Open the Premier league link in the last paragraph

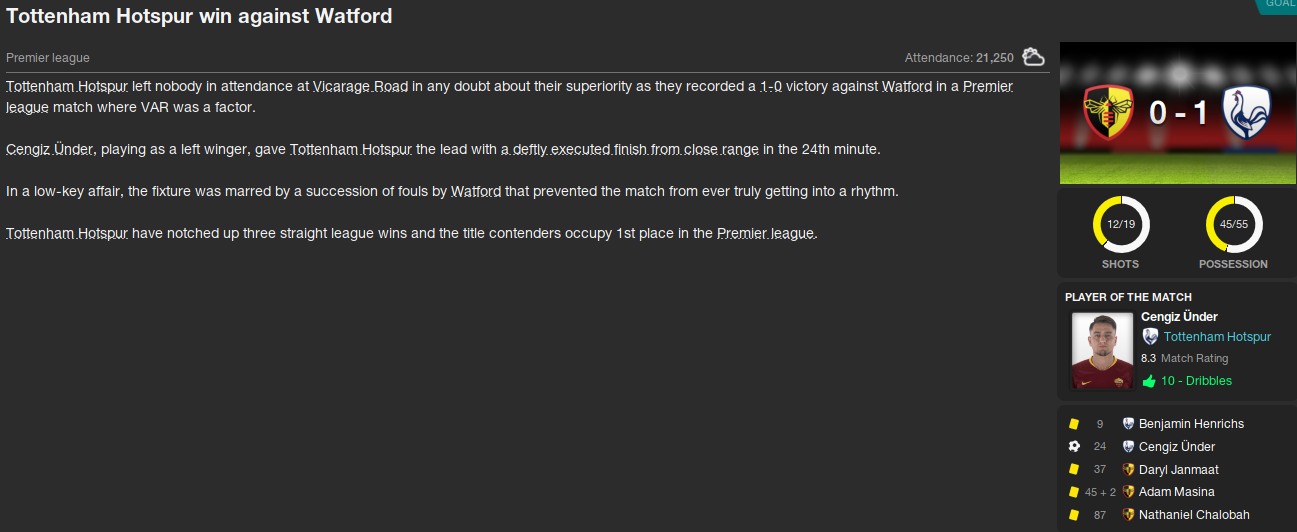[766, 234]
